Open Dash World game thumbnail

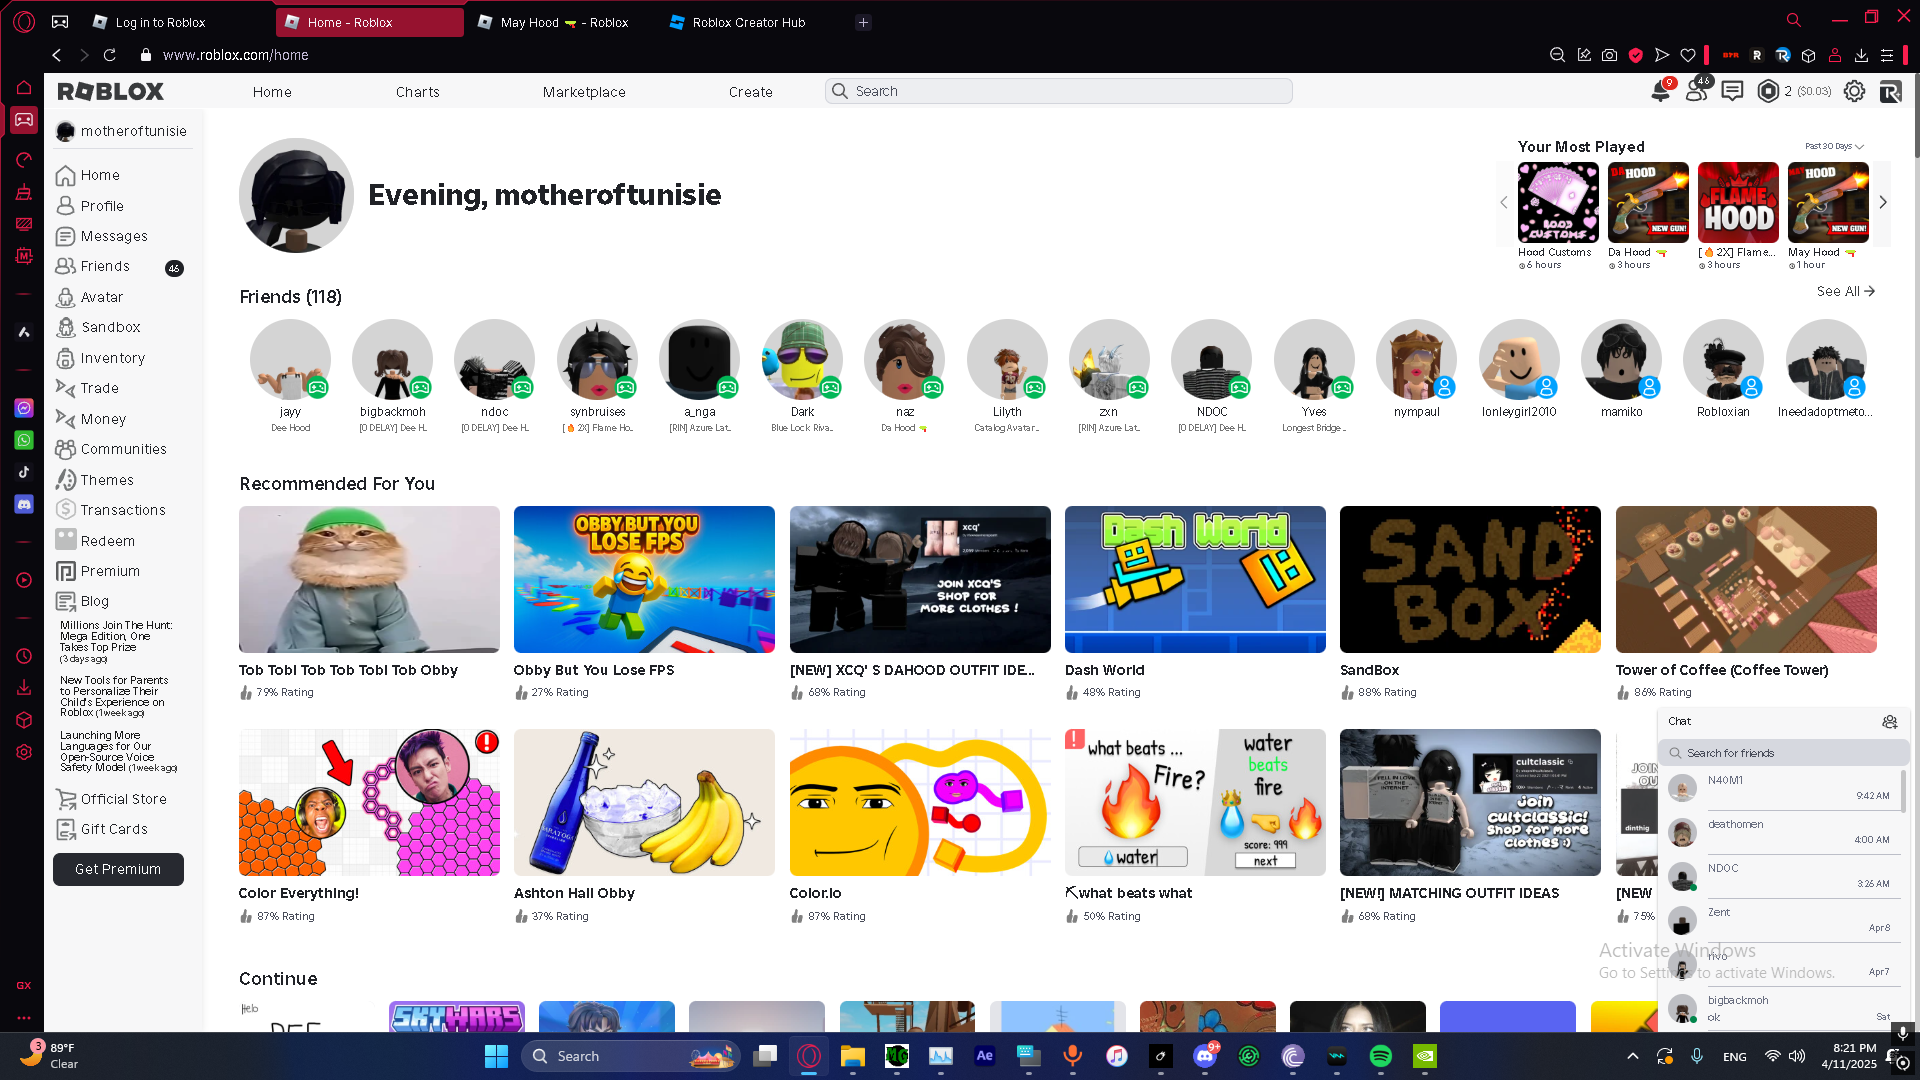(x=1195, y=579)
